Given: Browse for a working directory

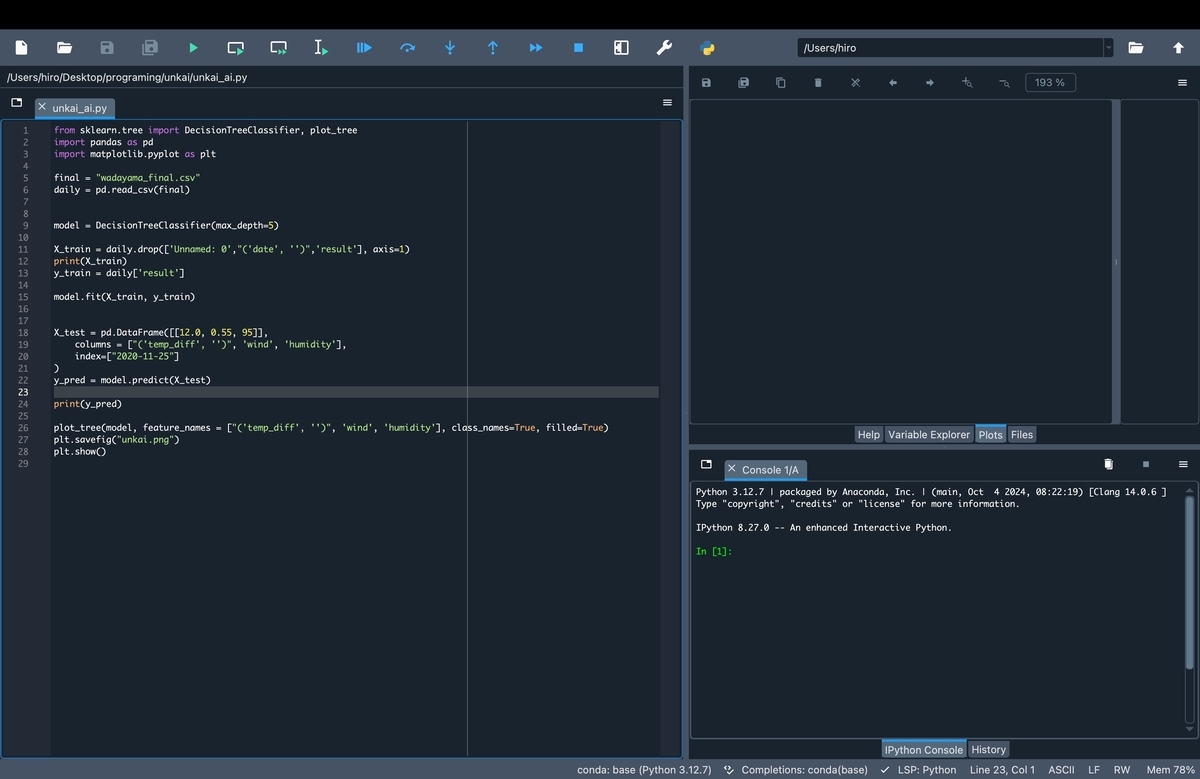Looking at the screenshot, I should click(1135, 47).
